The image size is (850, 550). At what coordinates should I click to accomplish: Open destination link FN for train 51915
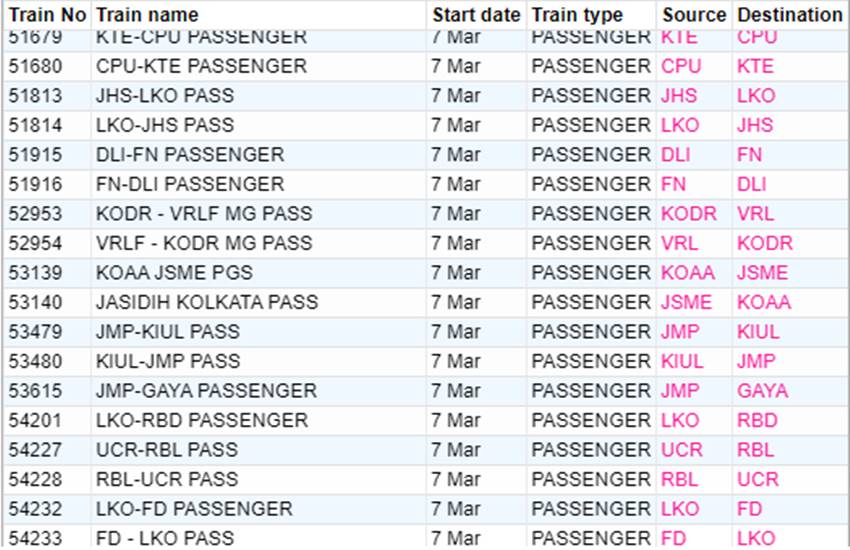[749, 155]
